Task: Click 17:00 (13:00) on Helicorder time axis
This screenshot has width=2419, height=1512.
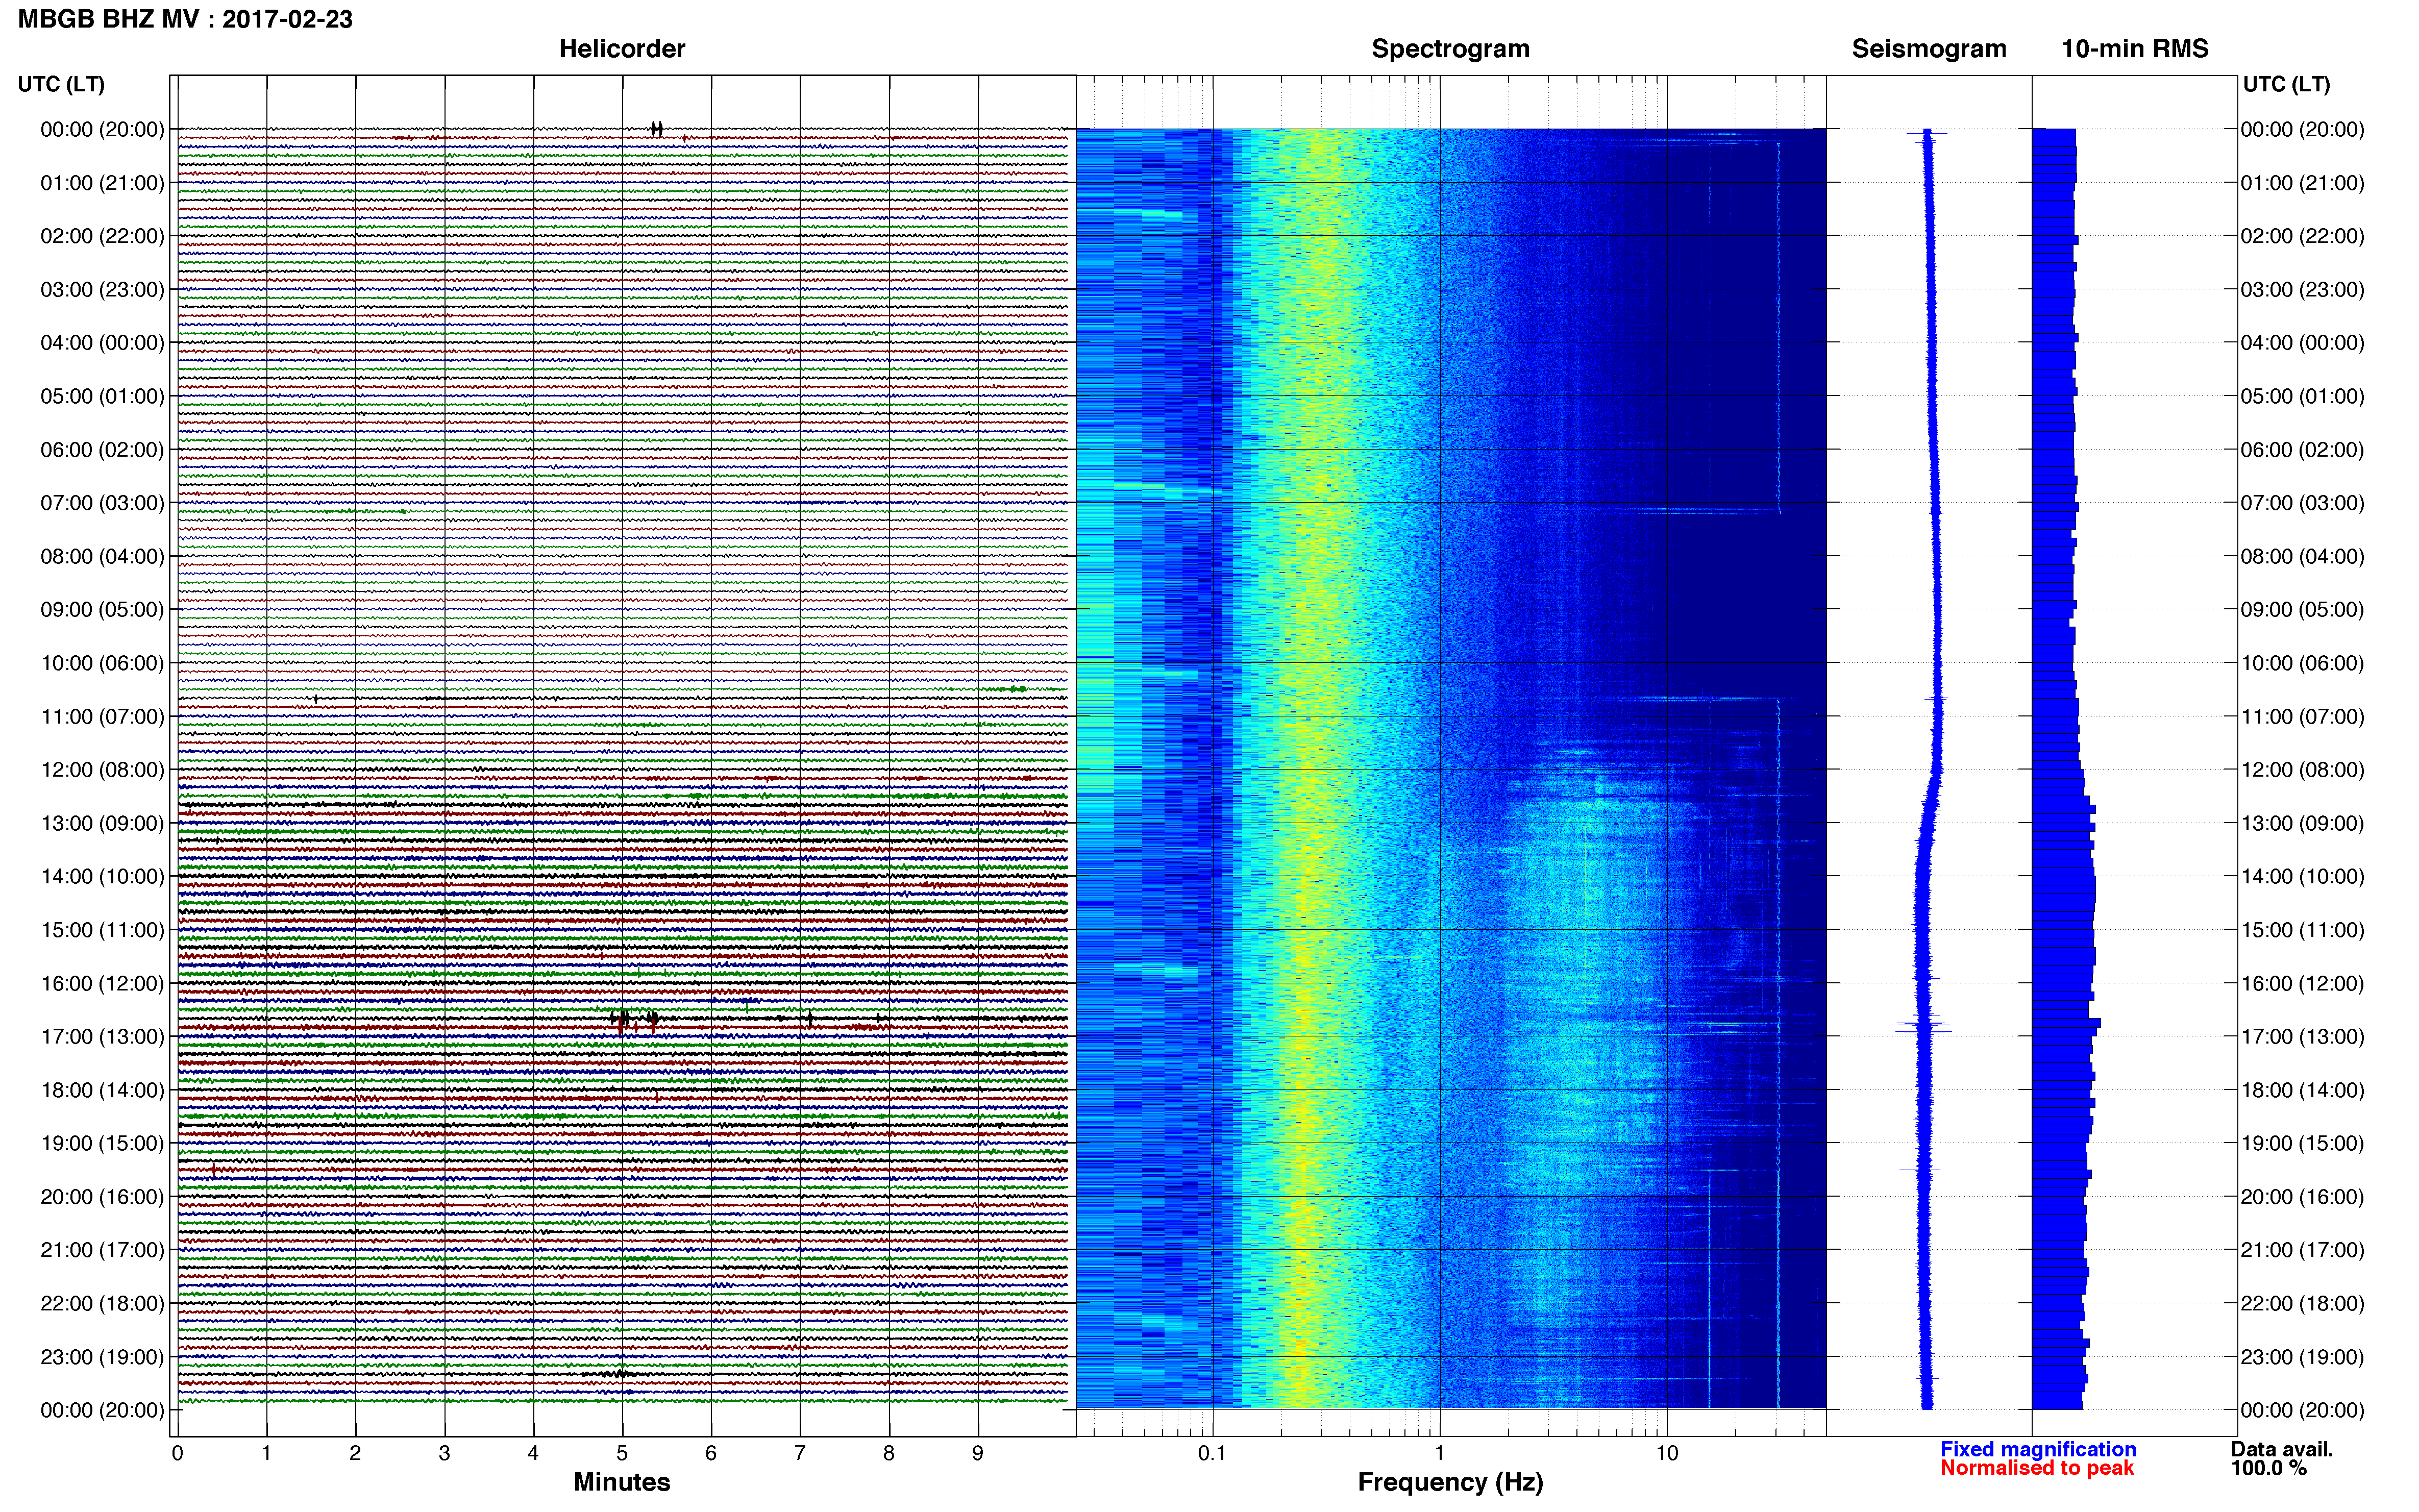Action: (x=102, y=1037)
